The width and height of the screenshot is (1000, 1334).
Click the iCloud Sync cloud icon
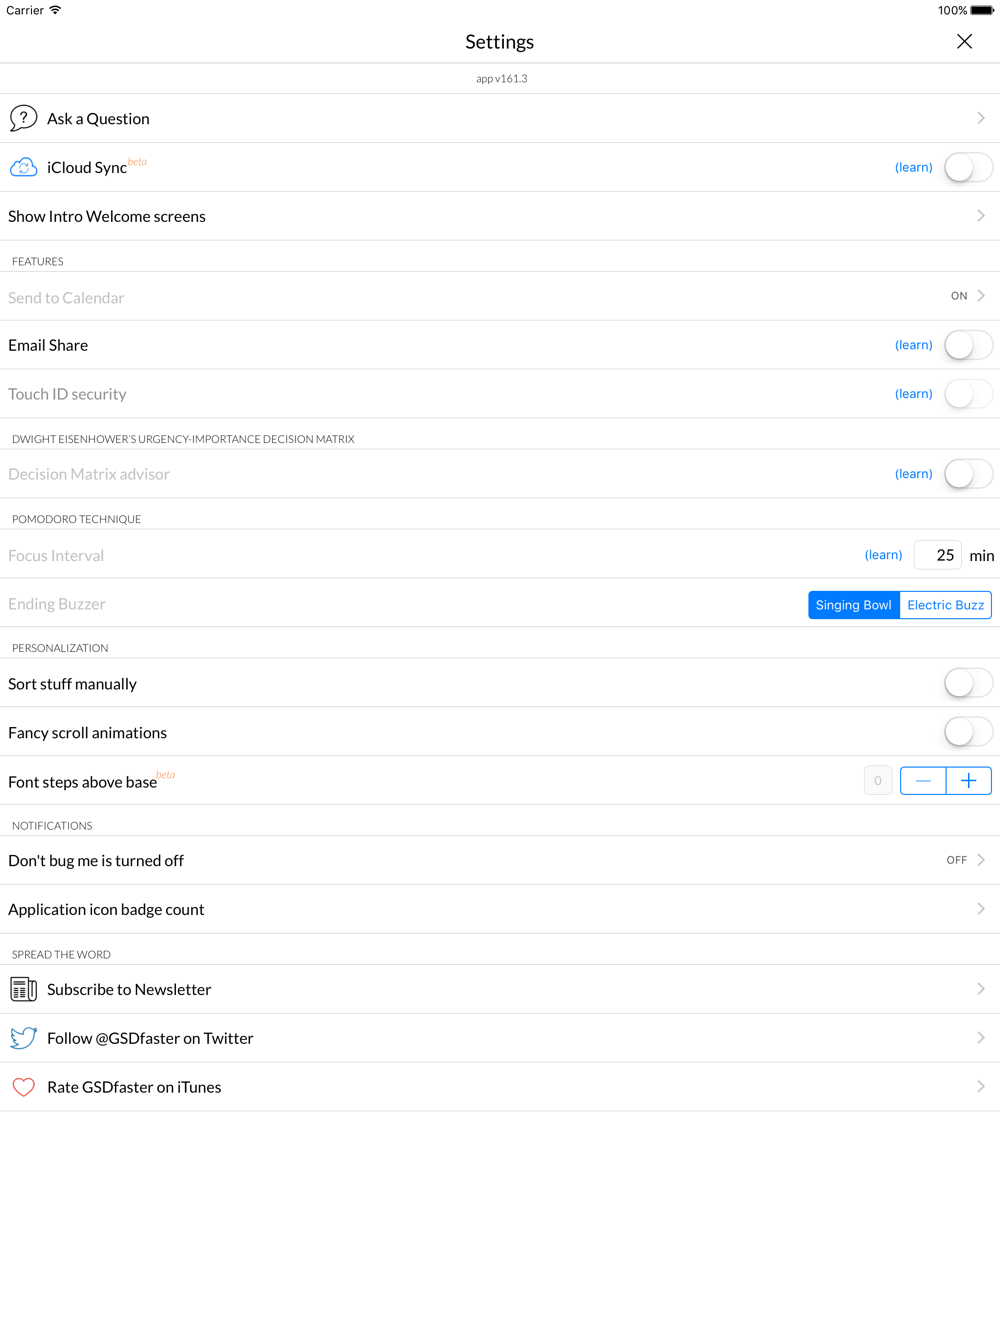click(23, 167)
